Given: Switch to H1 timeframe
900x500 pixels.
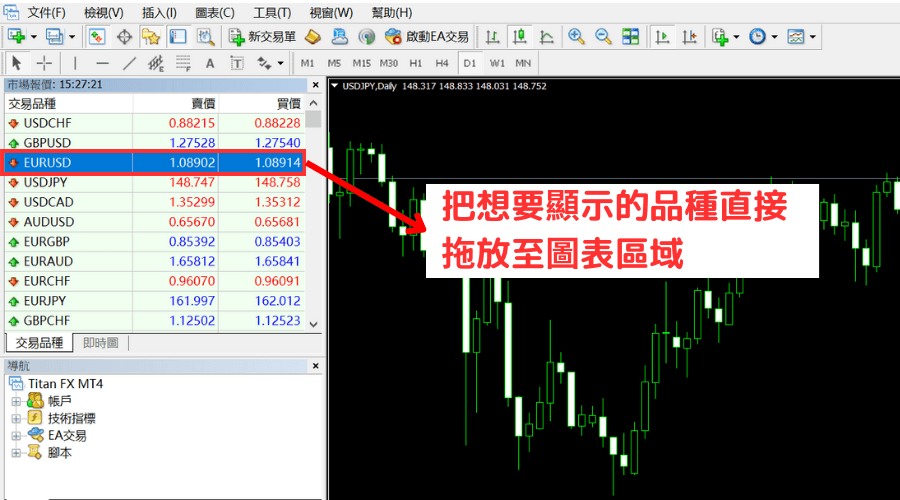Looking at the screenshot, I should tap(416, 63).
